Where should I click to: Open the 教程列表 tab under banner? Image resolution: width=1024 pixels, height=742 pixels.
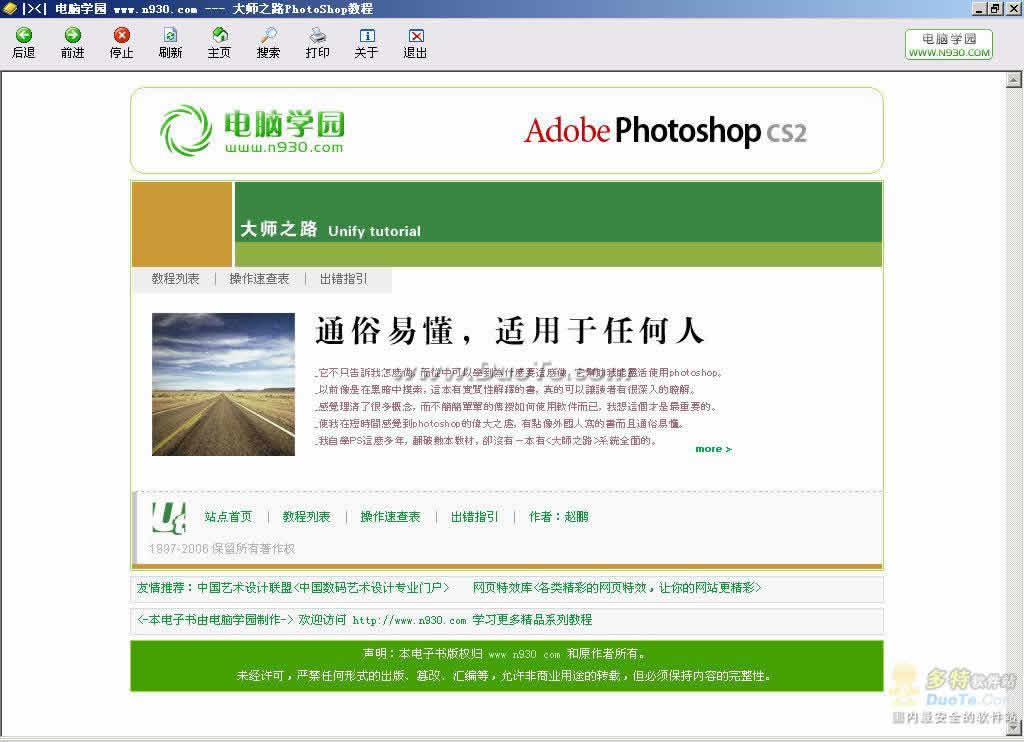[175, 279]
